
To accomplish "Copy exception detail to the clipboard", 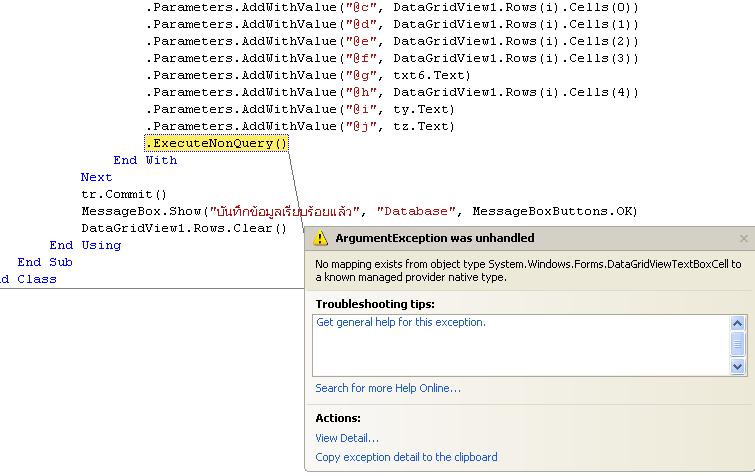I will pos(406,457).
